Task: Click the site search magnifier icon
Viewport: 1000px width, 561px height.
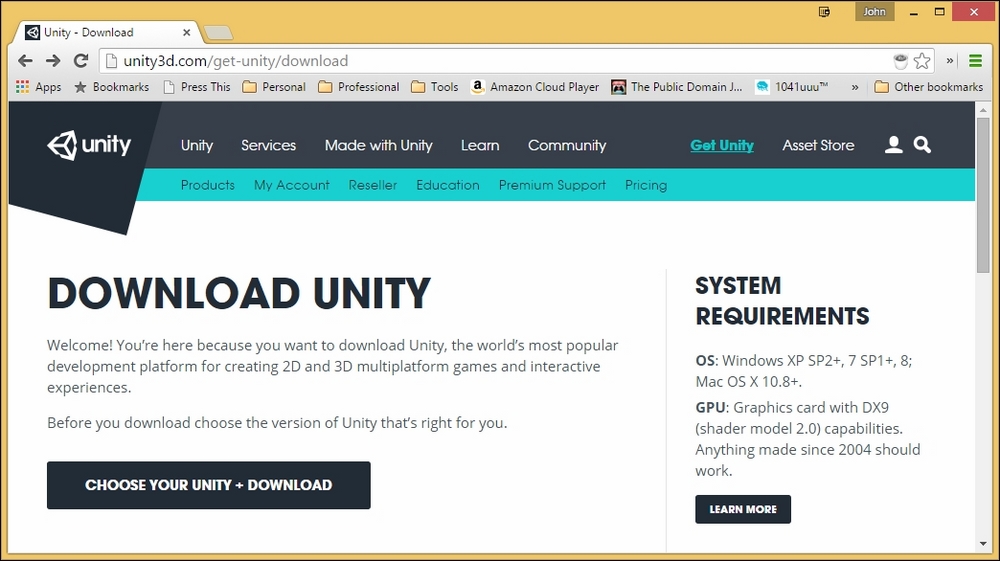Action: [x=922, y=145]
